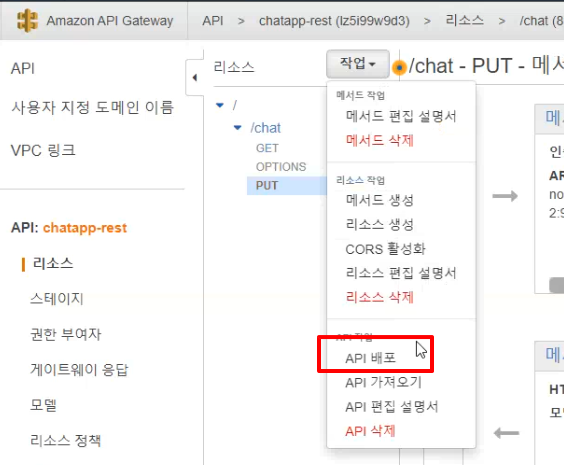Select the /chat resource
Viewport: 564px width, 465px height.
click(x=265, y=128)
